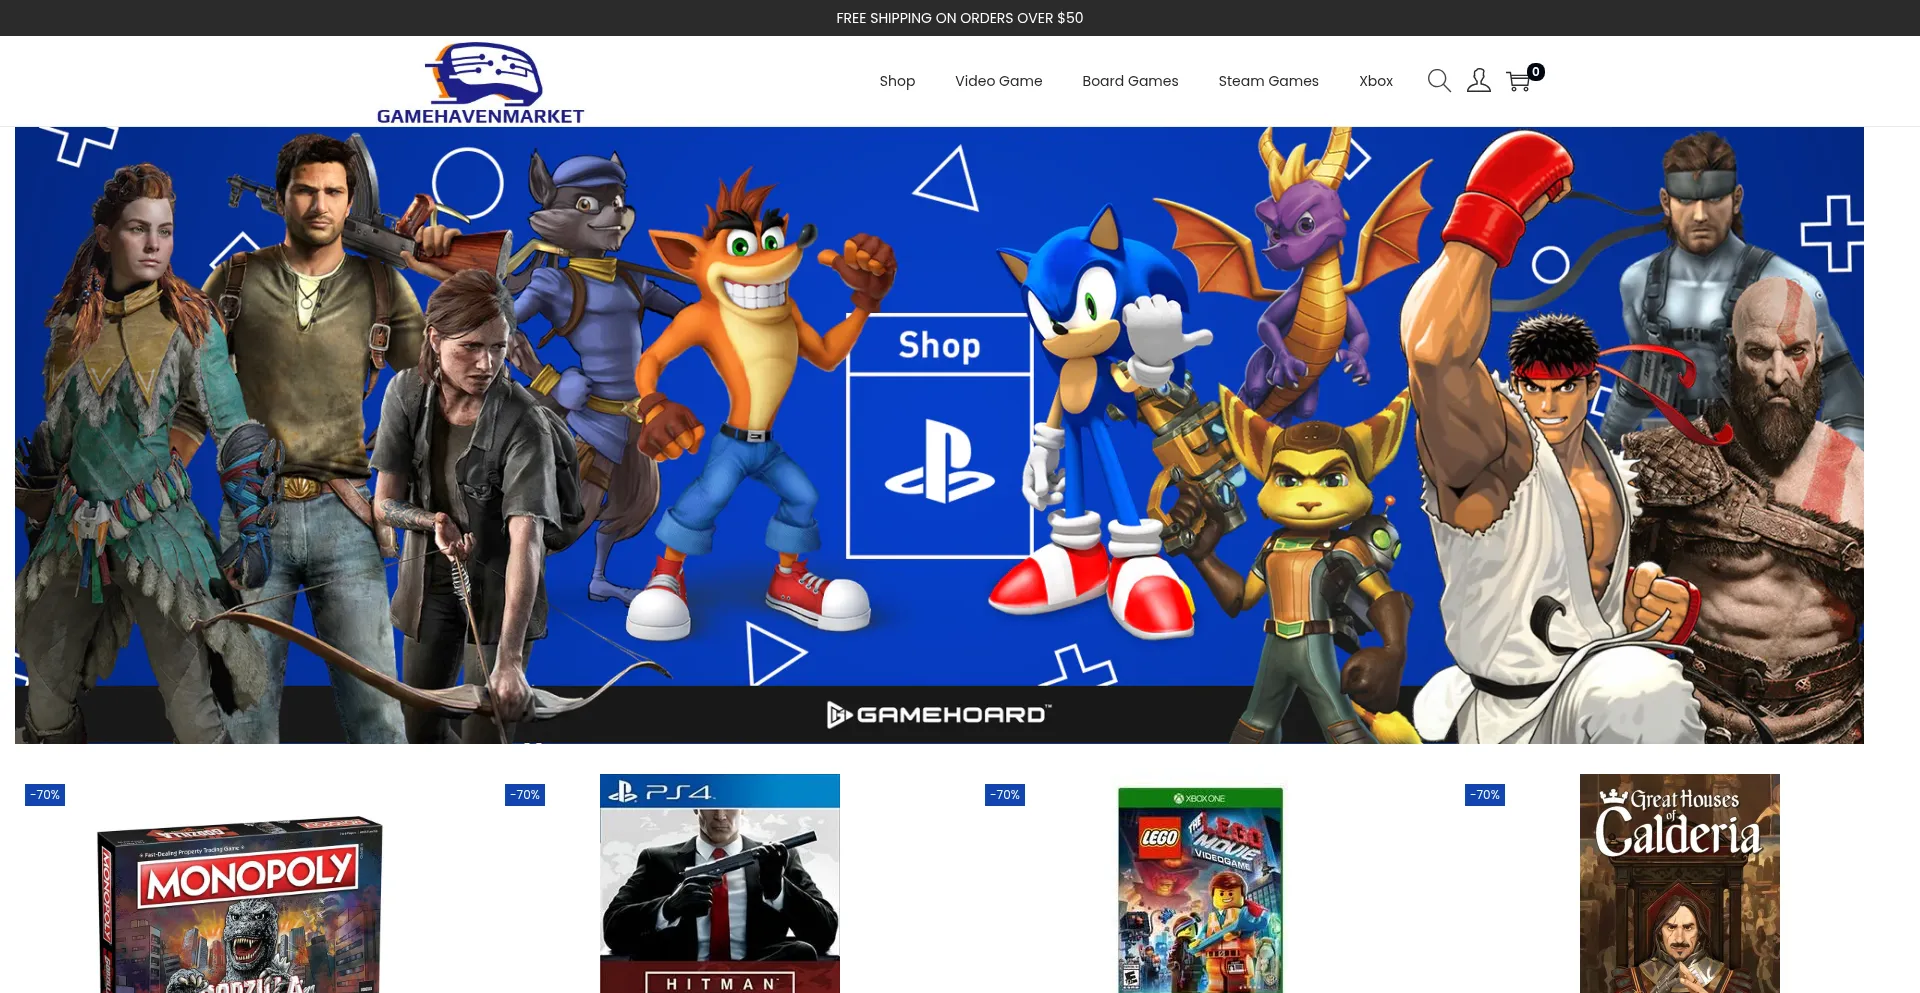Image resolution: width=1920 pixels, height=993 pixels.
Task: Select the Board Games category
Action: pos(1130,81)
